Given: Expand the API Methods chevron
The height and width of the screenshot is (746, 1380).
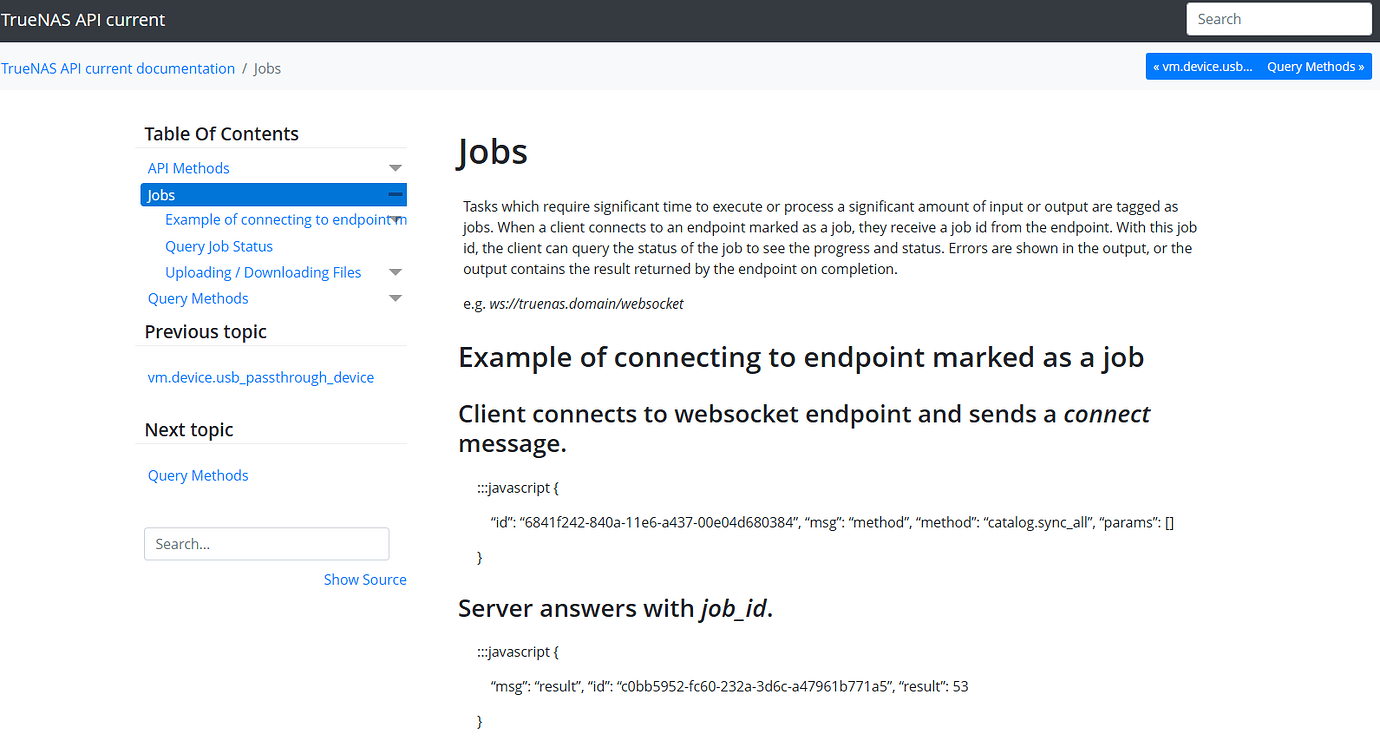Looking at the screenshot, I should click(x=396, y=167).
